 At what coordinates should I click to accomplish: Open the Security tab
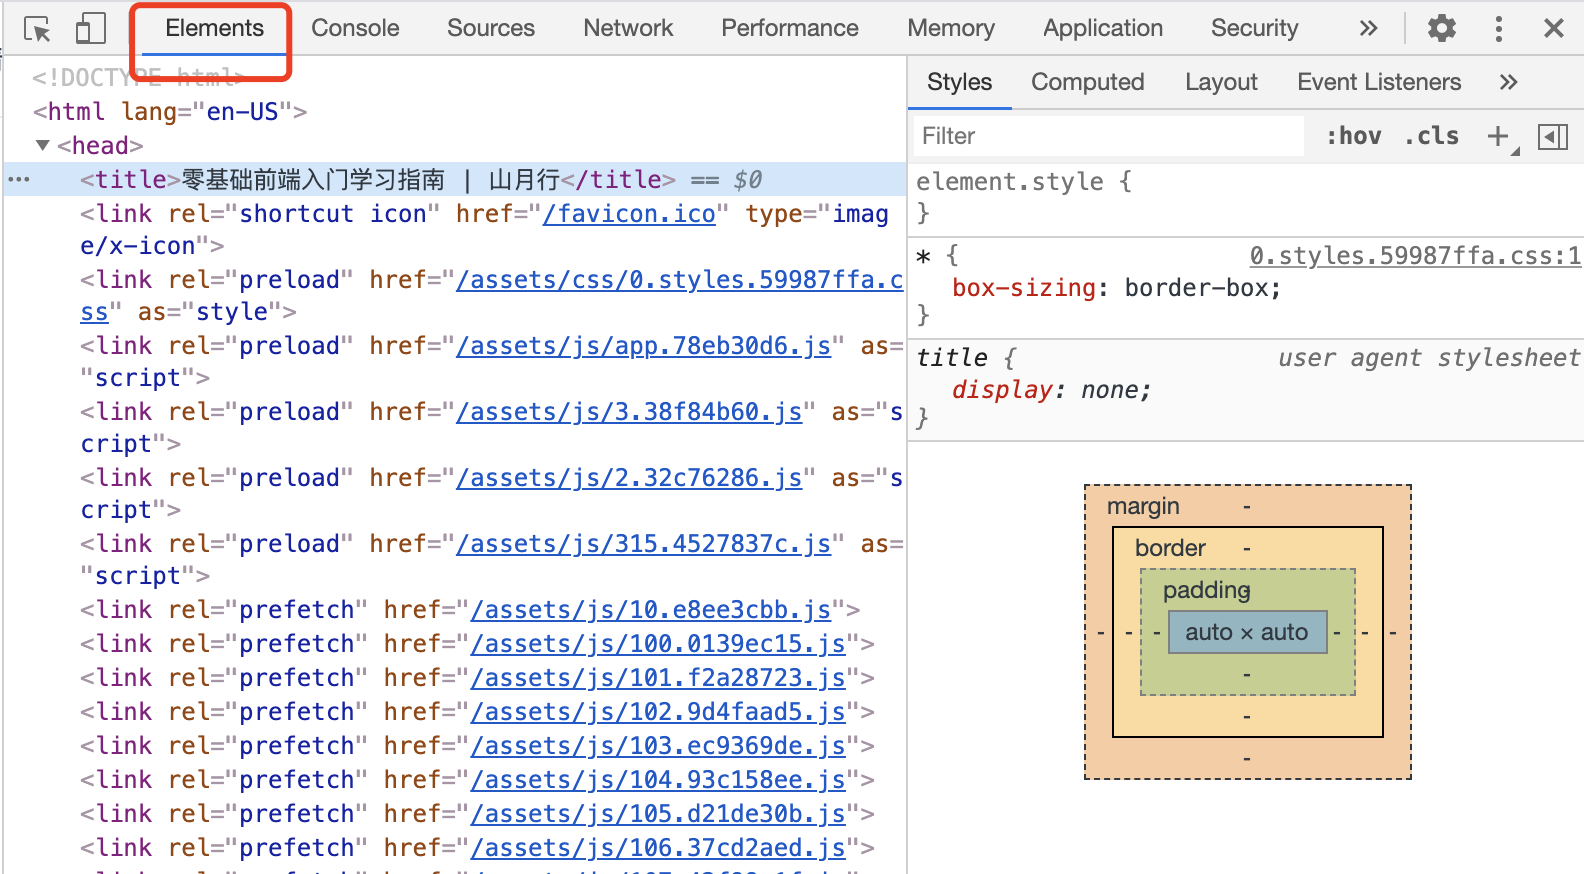pyautogui.click(x=1254, y=28)
